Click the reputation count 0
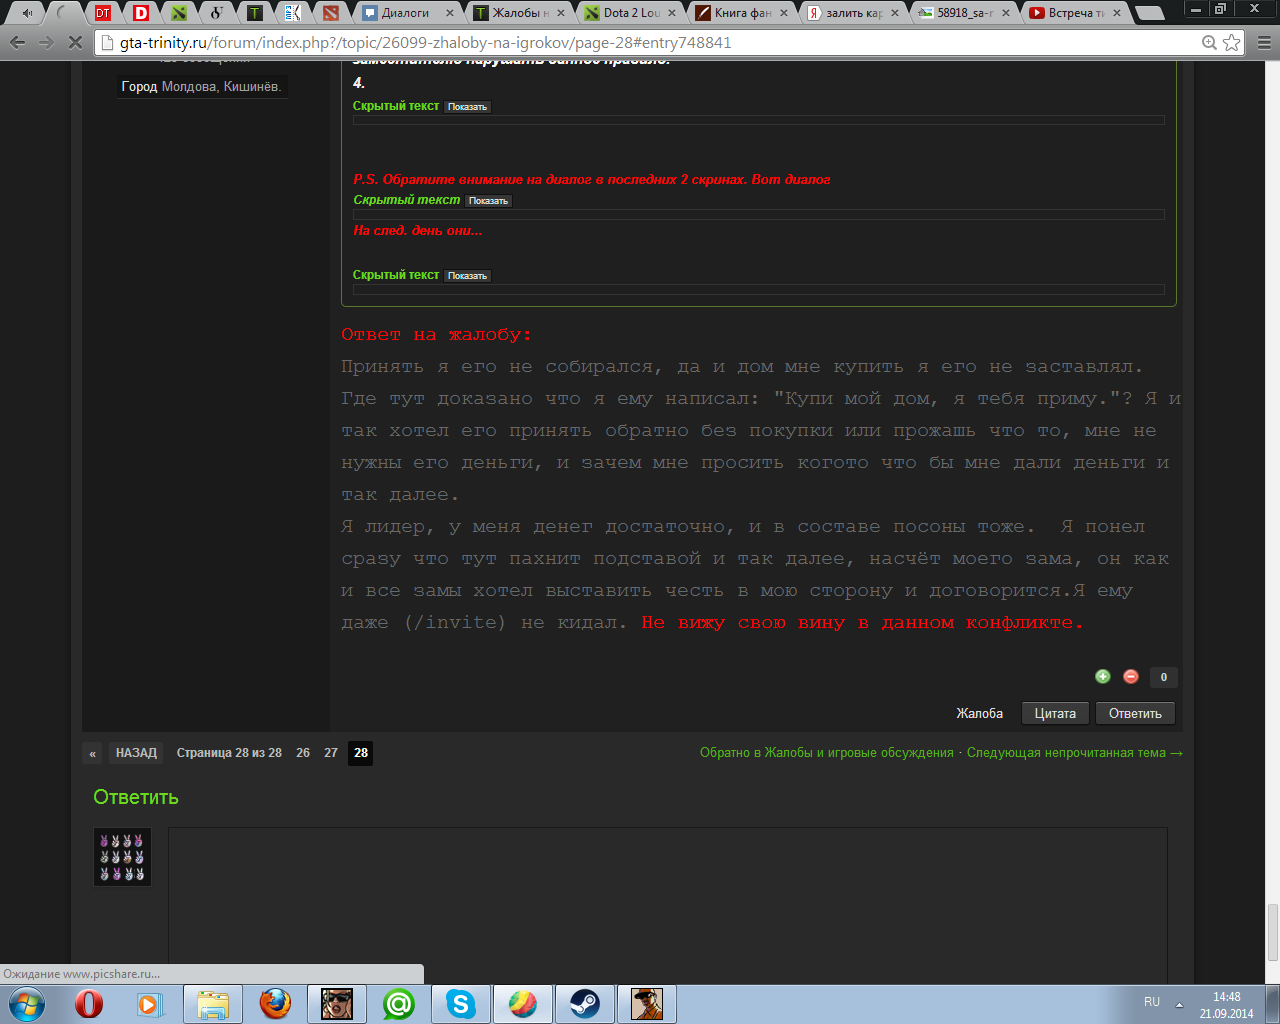The height and width of the screenshot is (1024, 1280). [x=1163, y=677]
